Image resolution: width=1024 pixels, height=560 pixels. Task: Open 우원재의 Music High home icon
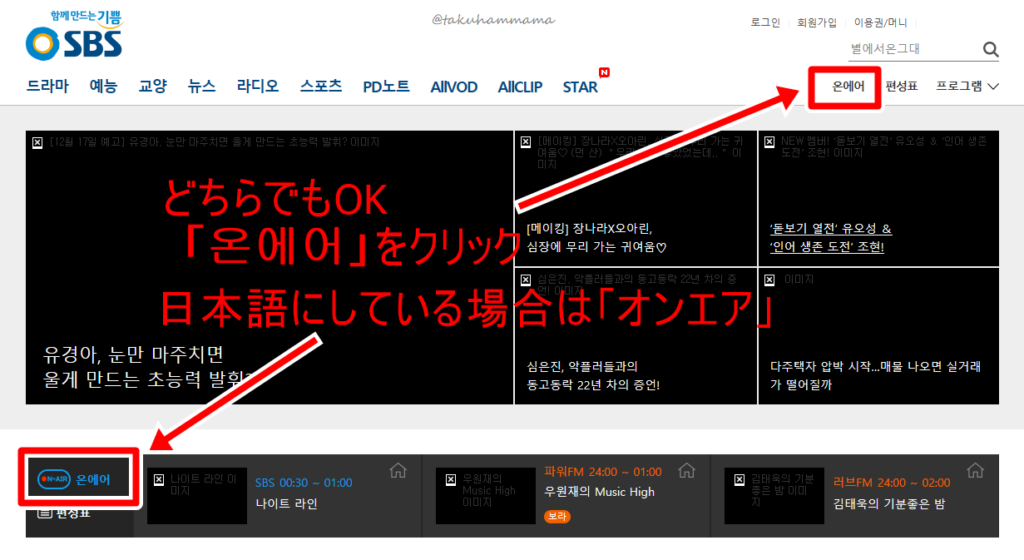[x=686, y=471]
